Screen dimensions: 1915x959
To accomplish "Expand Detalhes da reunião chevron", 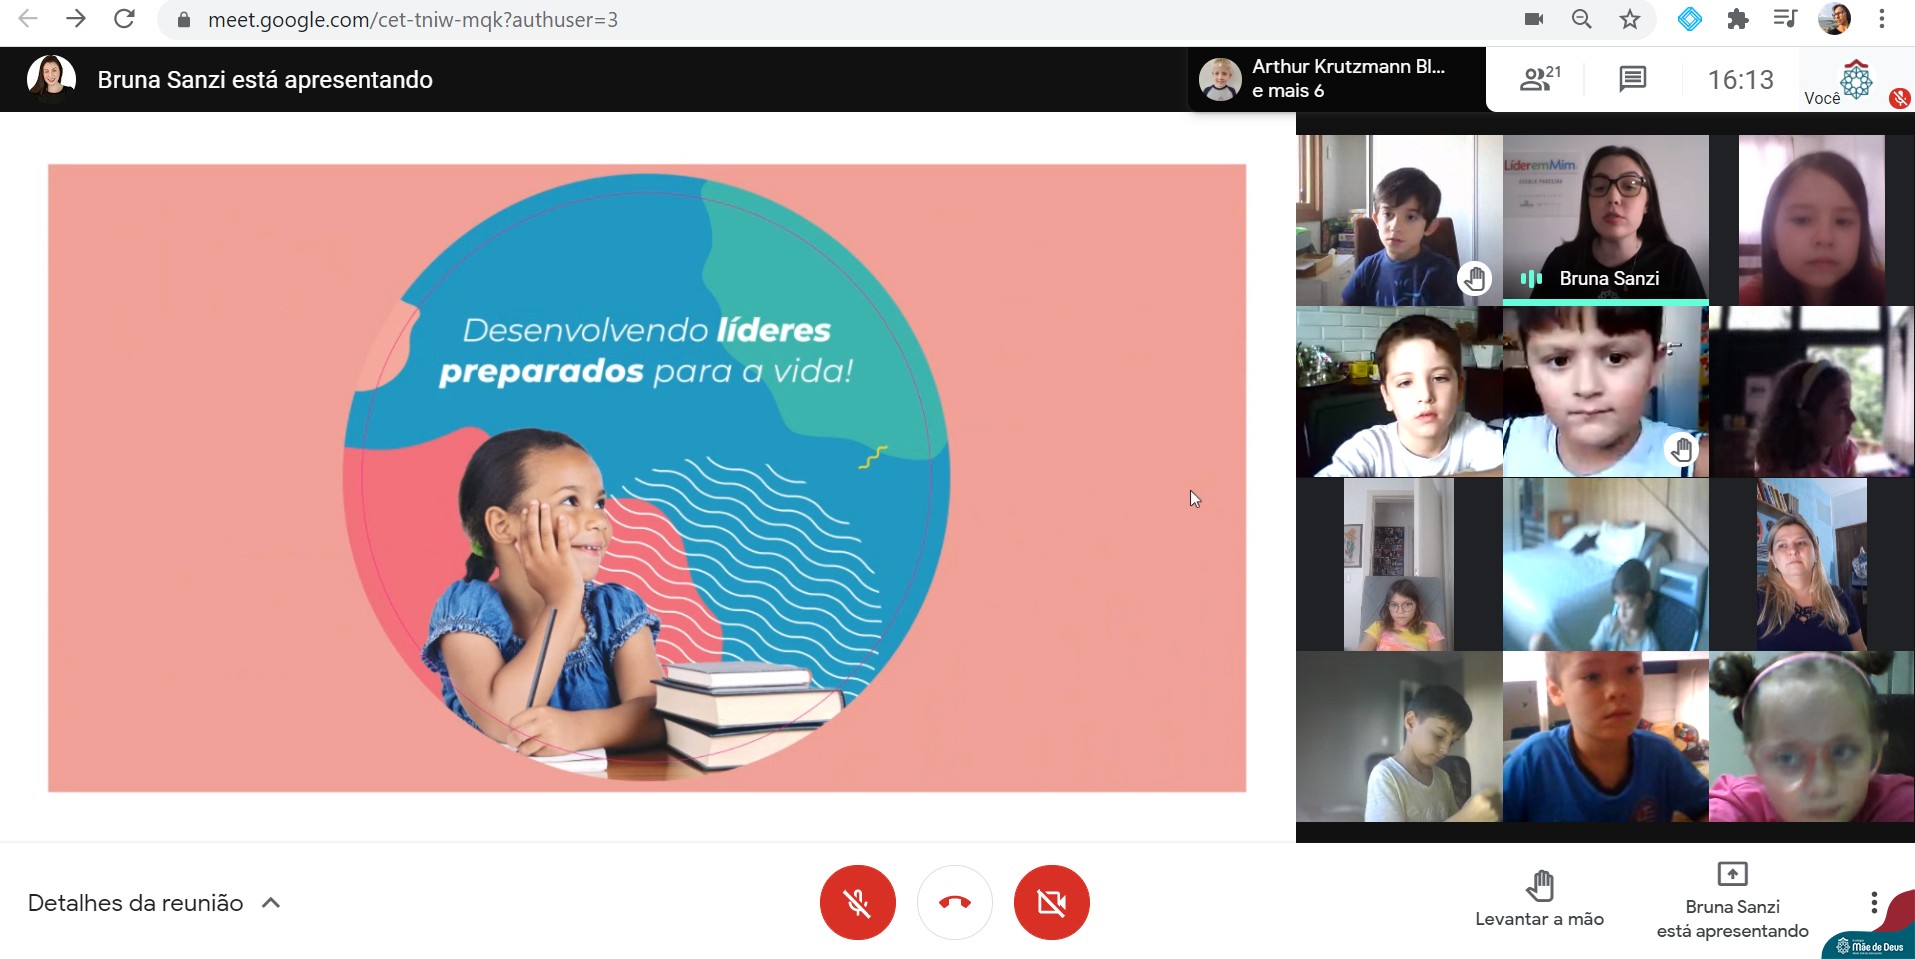I will click(271, 903).
